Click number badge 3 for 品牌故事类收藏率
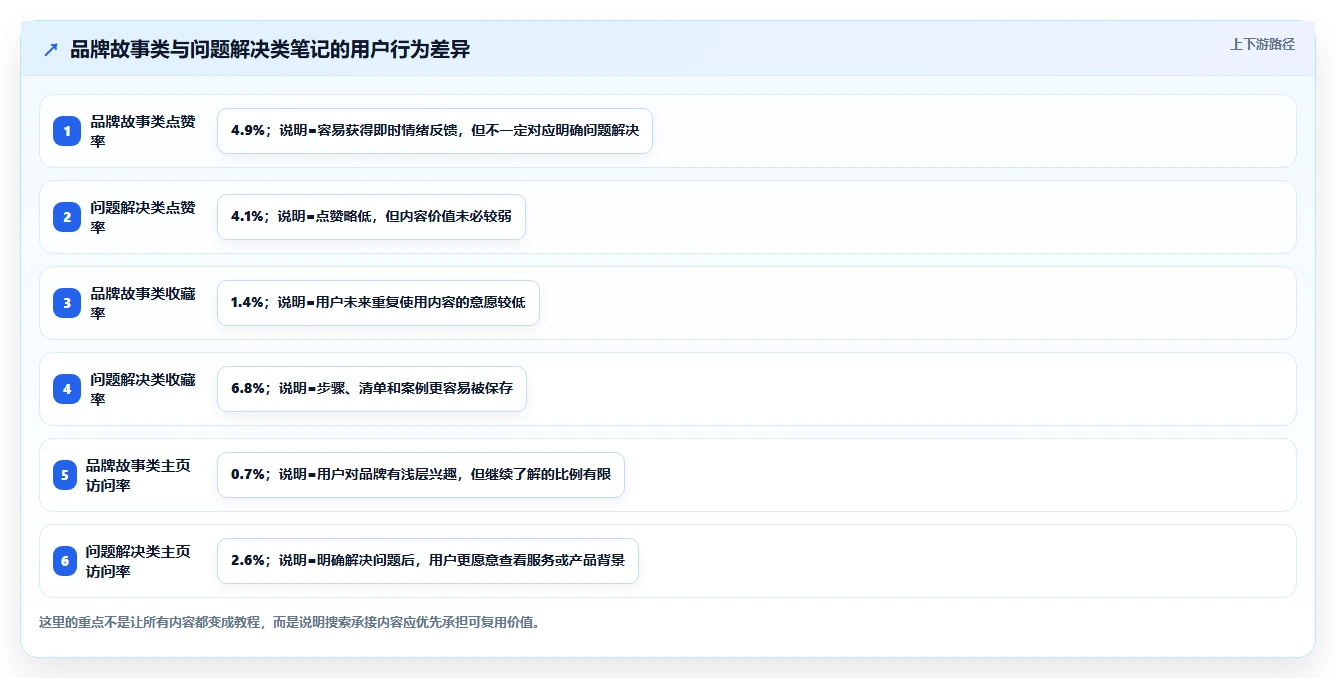This screenshot has height=678, width=1336. click(x=67, y=303)
